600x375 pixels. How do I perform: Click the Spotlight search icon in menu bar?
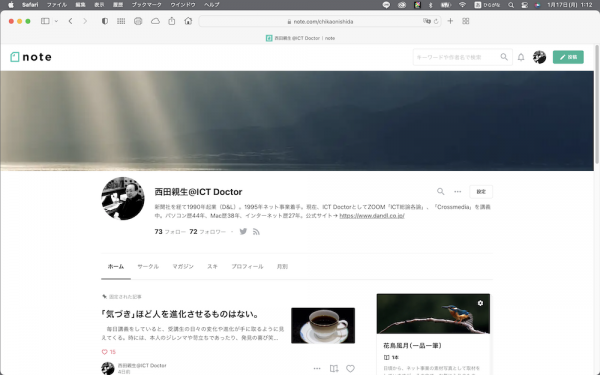click(511, 5)
